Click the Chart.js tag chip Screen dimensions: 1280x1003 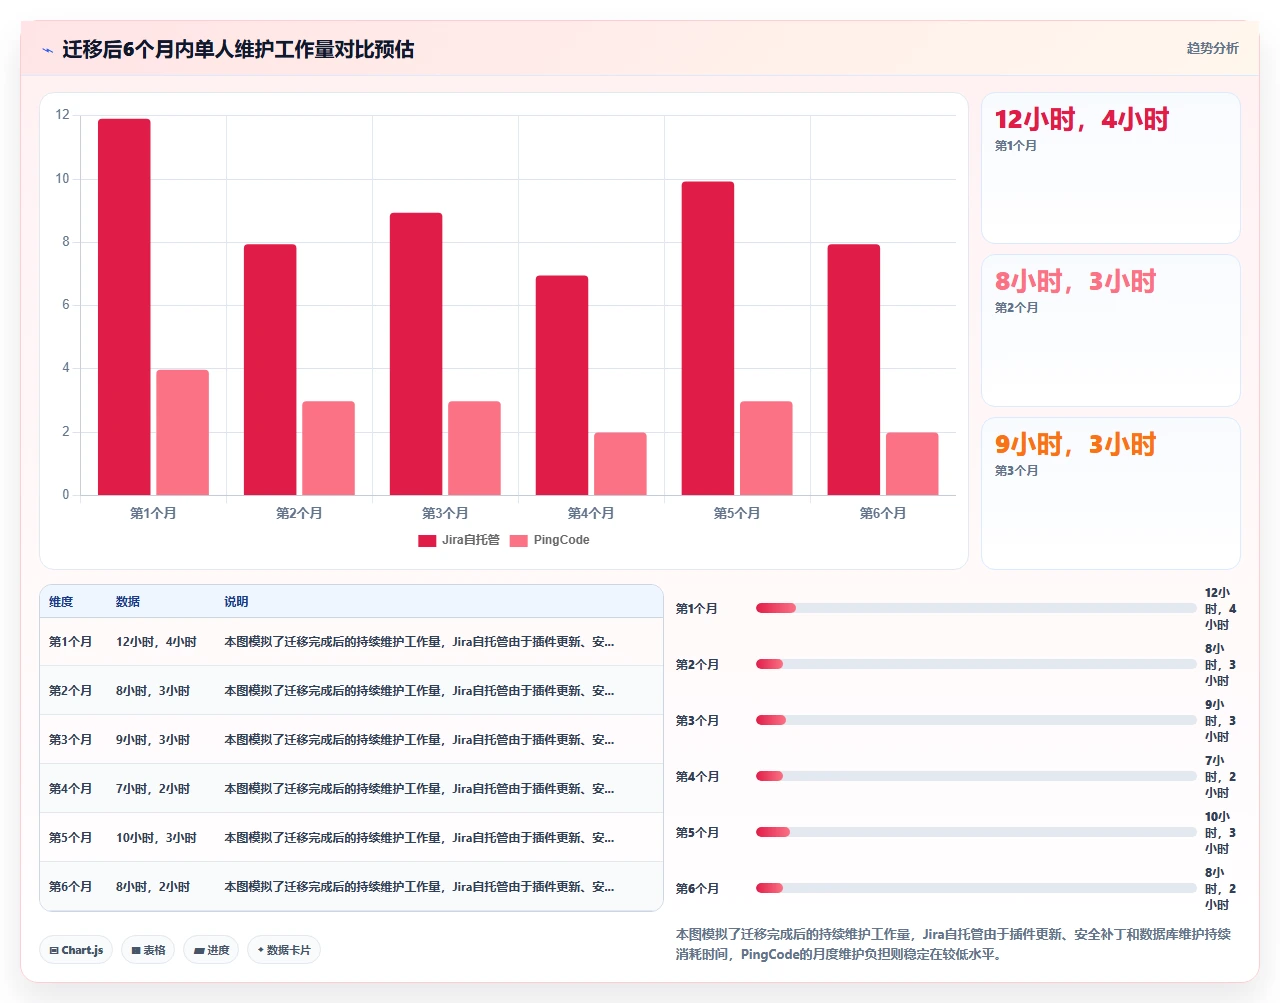pos(76,950)
